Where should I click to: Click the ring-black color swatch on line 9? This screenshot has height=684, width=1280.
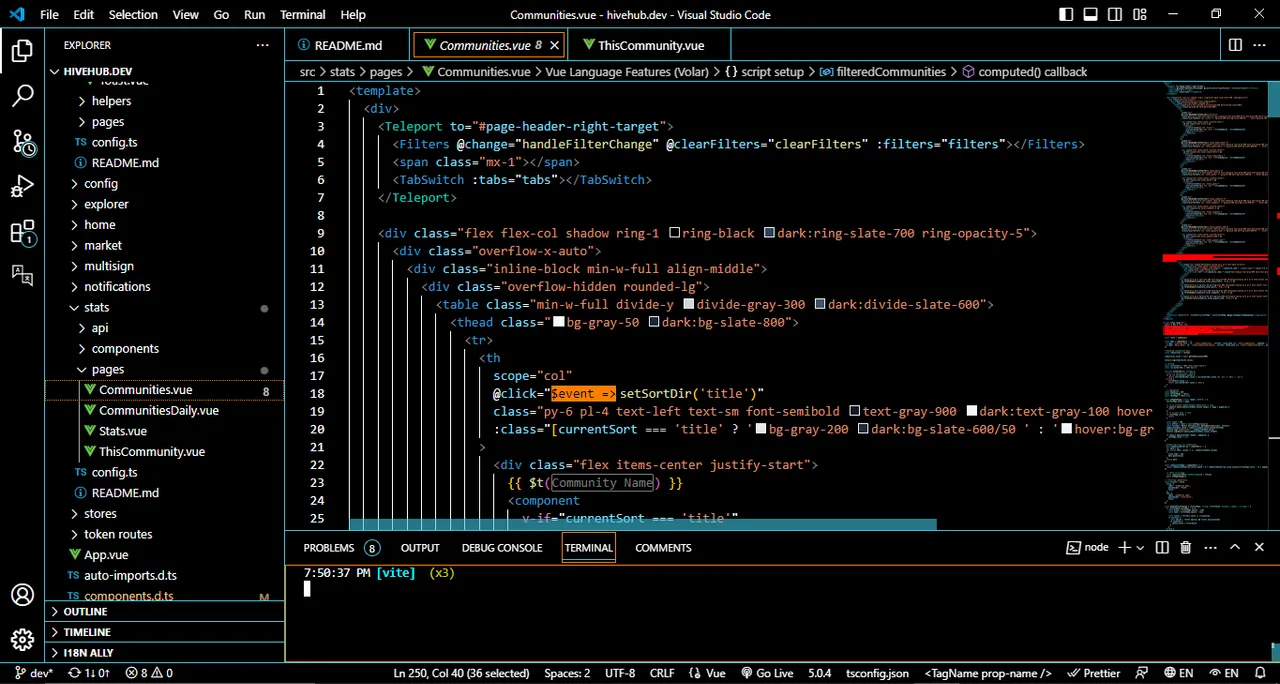click(674, 233)
